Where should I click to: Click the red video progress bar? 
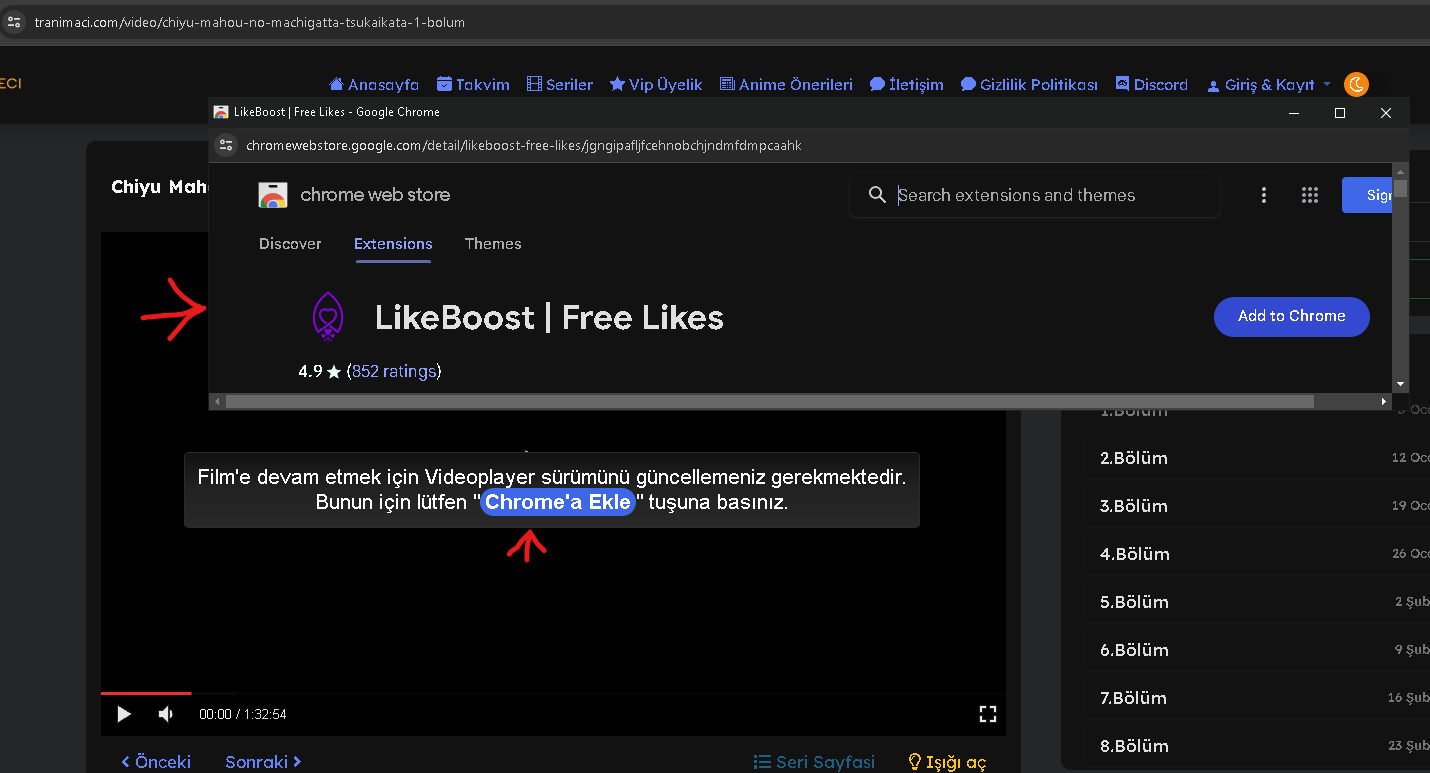[146, 692]
